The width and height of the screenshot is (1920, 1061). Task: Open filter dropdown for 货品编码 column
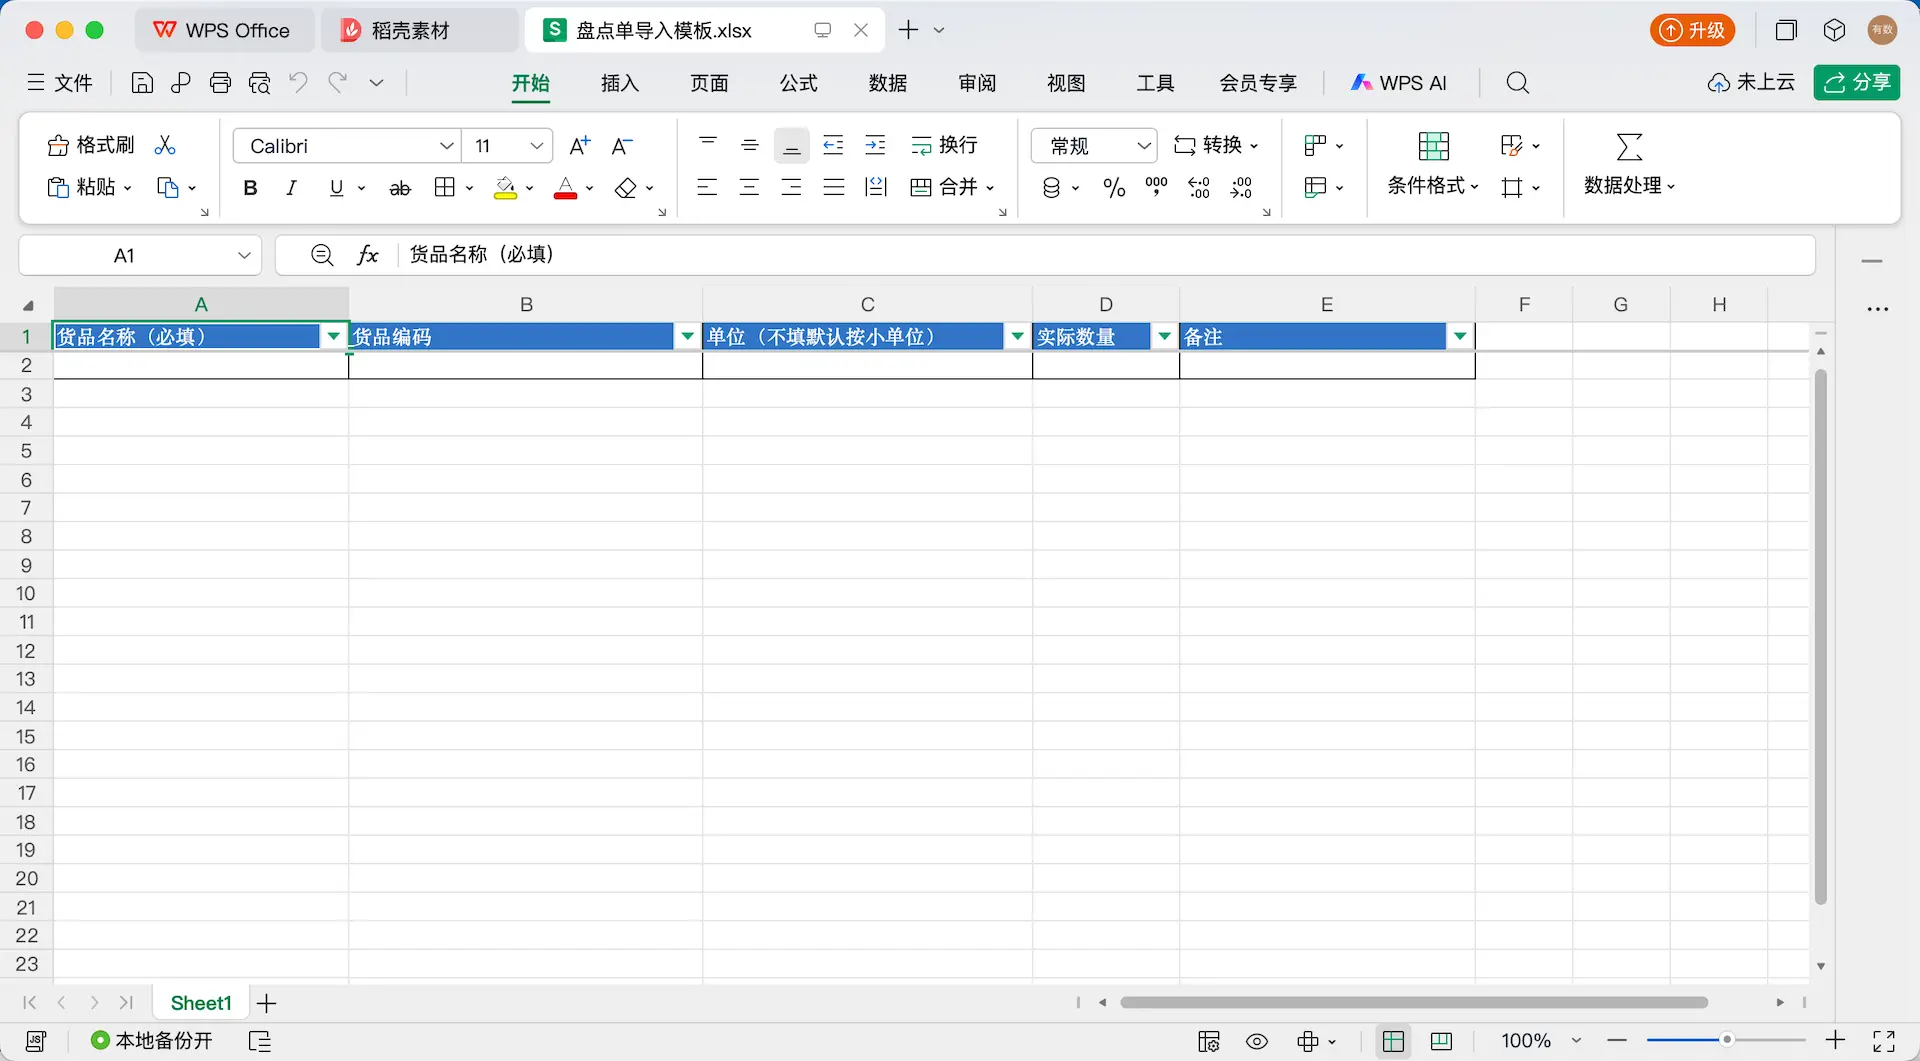point(688,337)
